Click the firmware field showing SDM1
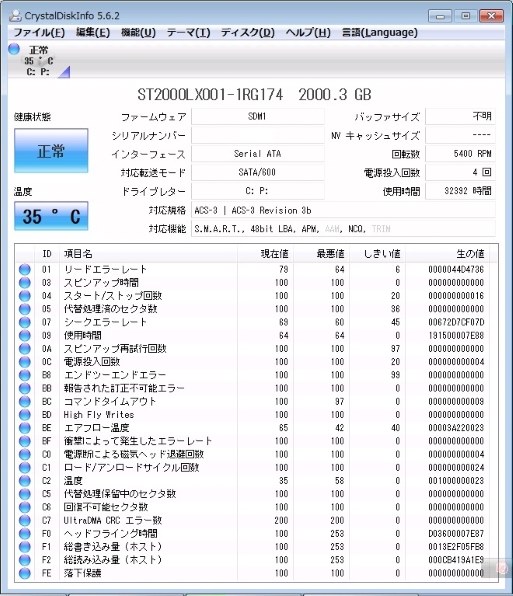The width and height of the screenshot is (513, 596). 258,116
